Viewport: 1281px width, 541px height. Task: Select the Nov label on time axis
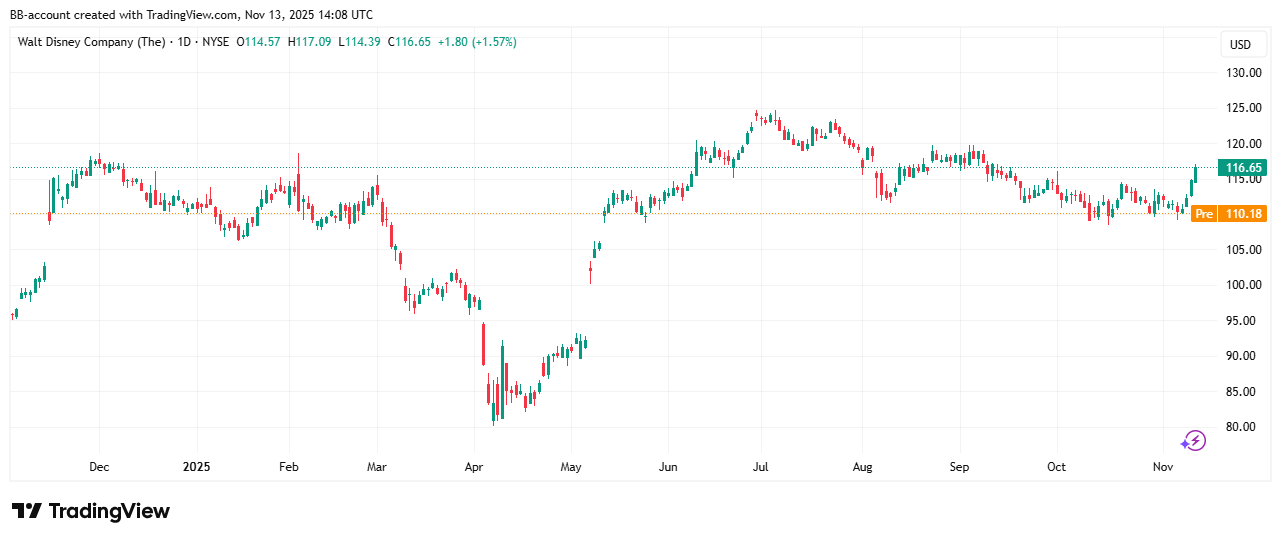1162,467
